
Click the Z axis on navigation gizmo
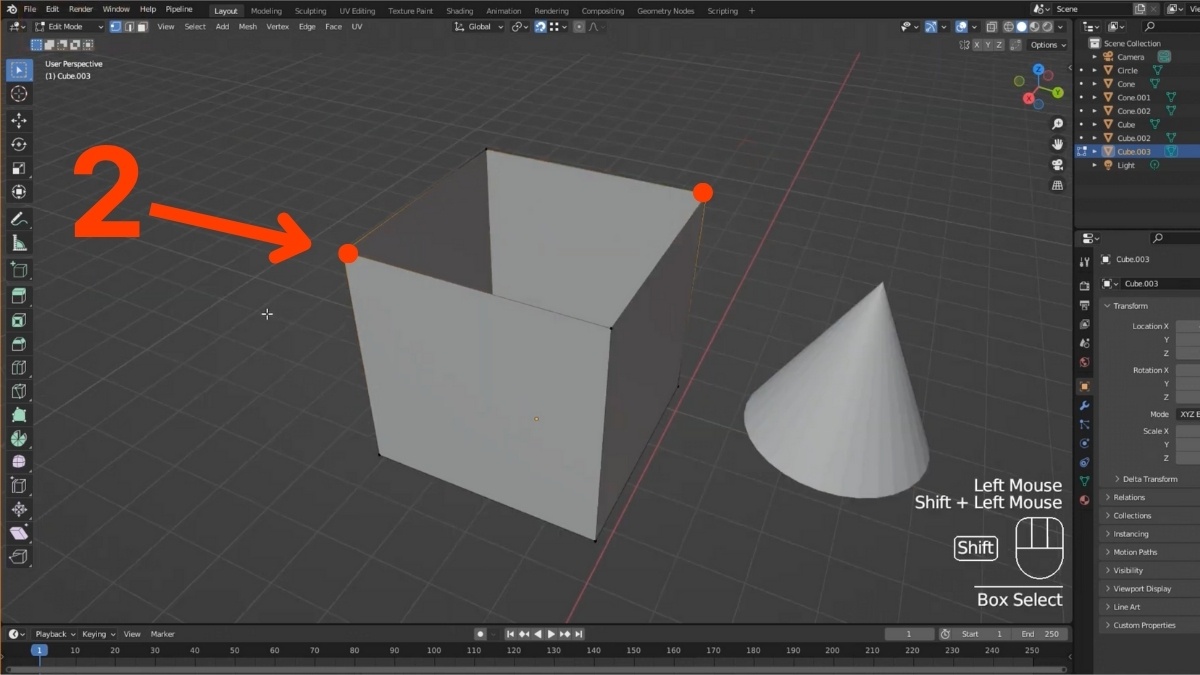[x=1038, y=70]
